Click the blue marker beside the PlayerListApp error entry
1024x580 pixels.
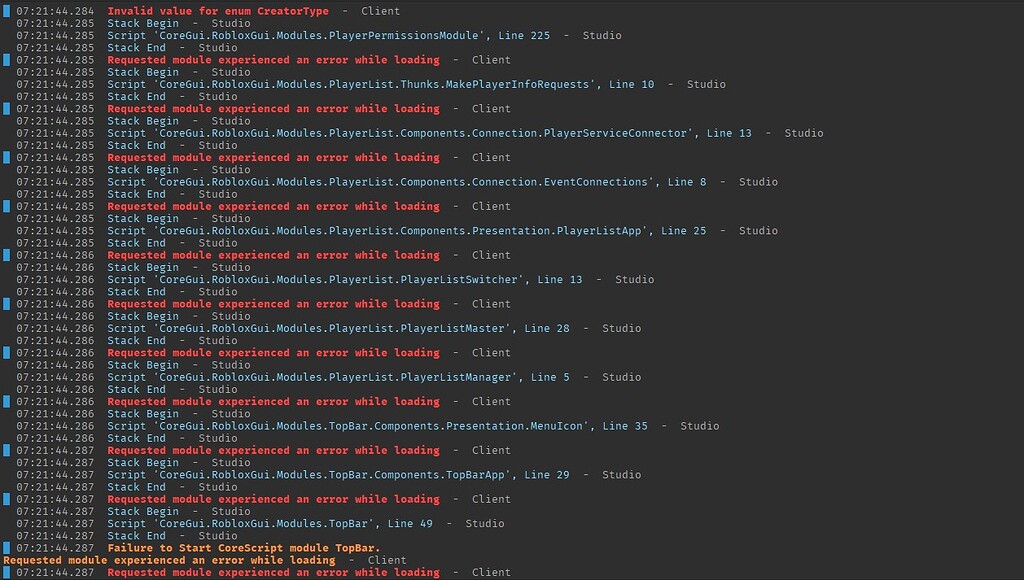coord(4,206)
